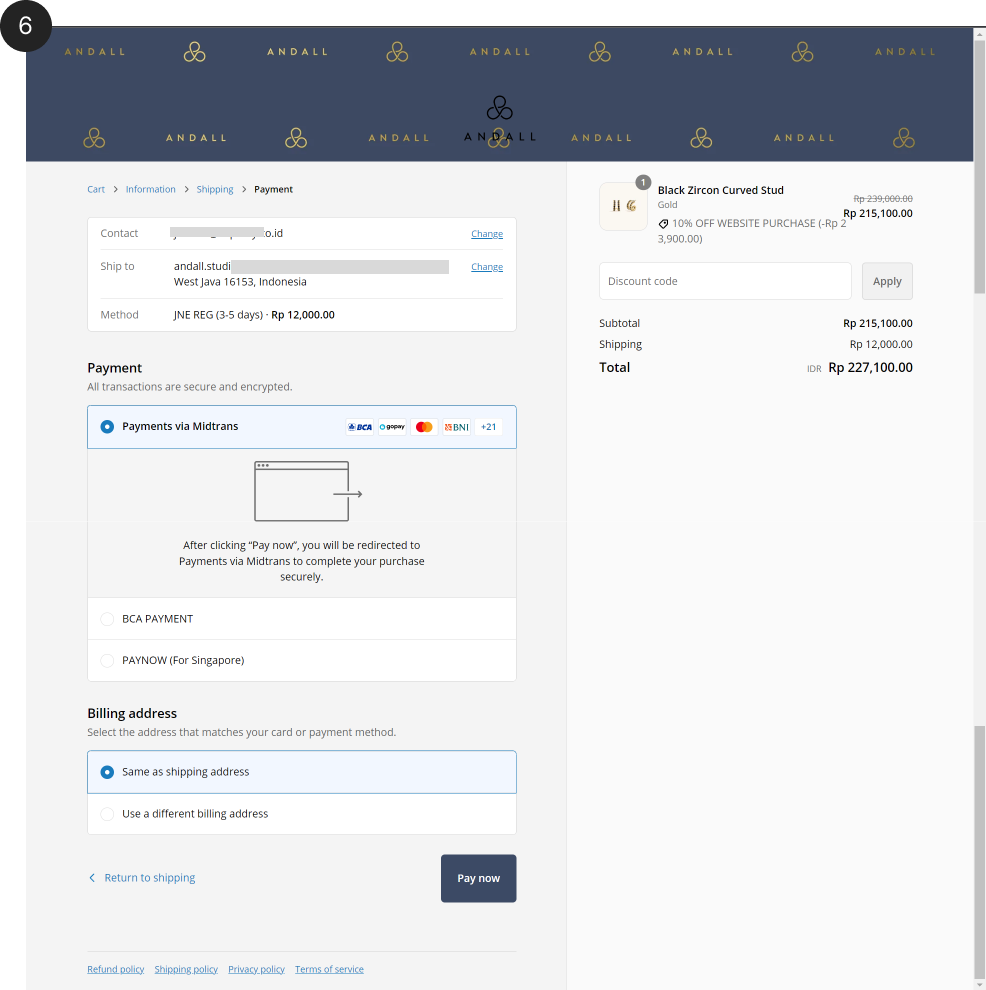
Task: Go to Cart breadcrumb step
Action: click(x=96, y=189)
